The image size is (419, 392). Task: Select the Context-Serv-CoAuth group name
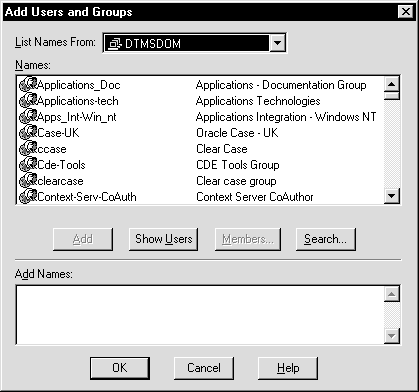point(87,197)
